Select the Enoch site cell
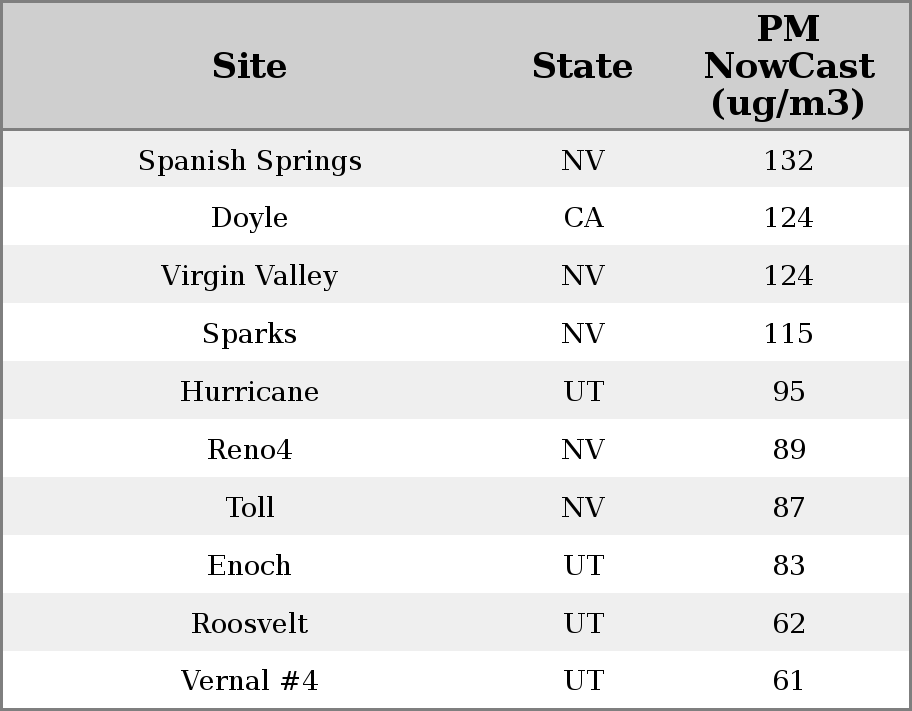The width and height of the screenshot is (912, 711). pos(250,565)
